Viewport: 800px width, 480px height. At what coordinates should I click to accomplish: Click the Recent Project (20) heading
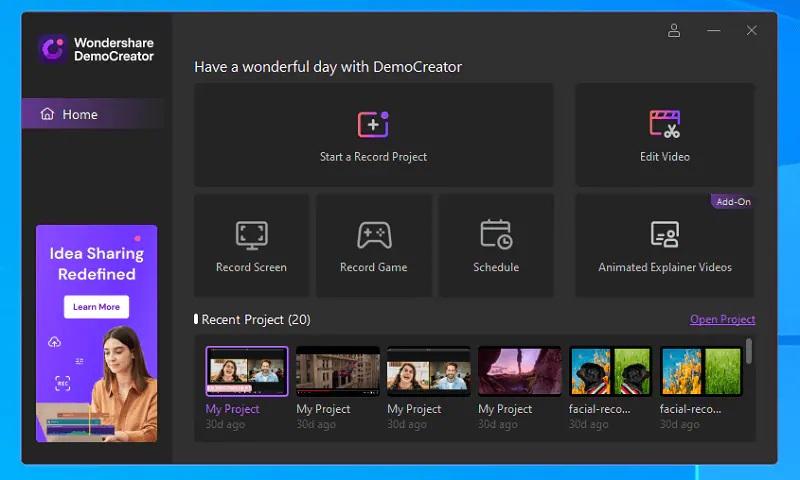coord(256,320)
